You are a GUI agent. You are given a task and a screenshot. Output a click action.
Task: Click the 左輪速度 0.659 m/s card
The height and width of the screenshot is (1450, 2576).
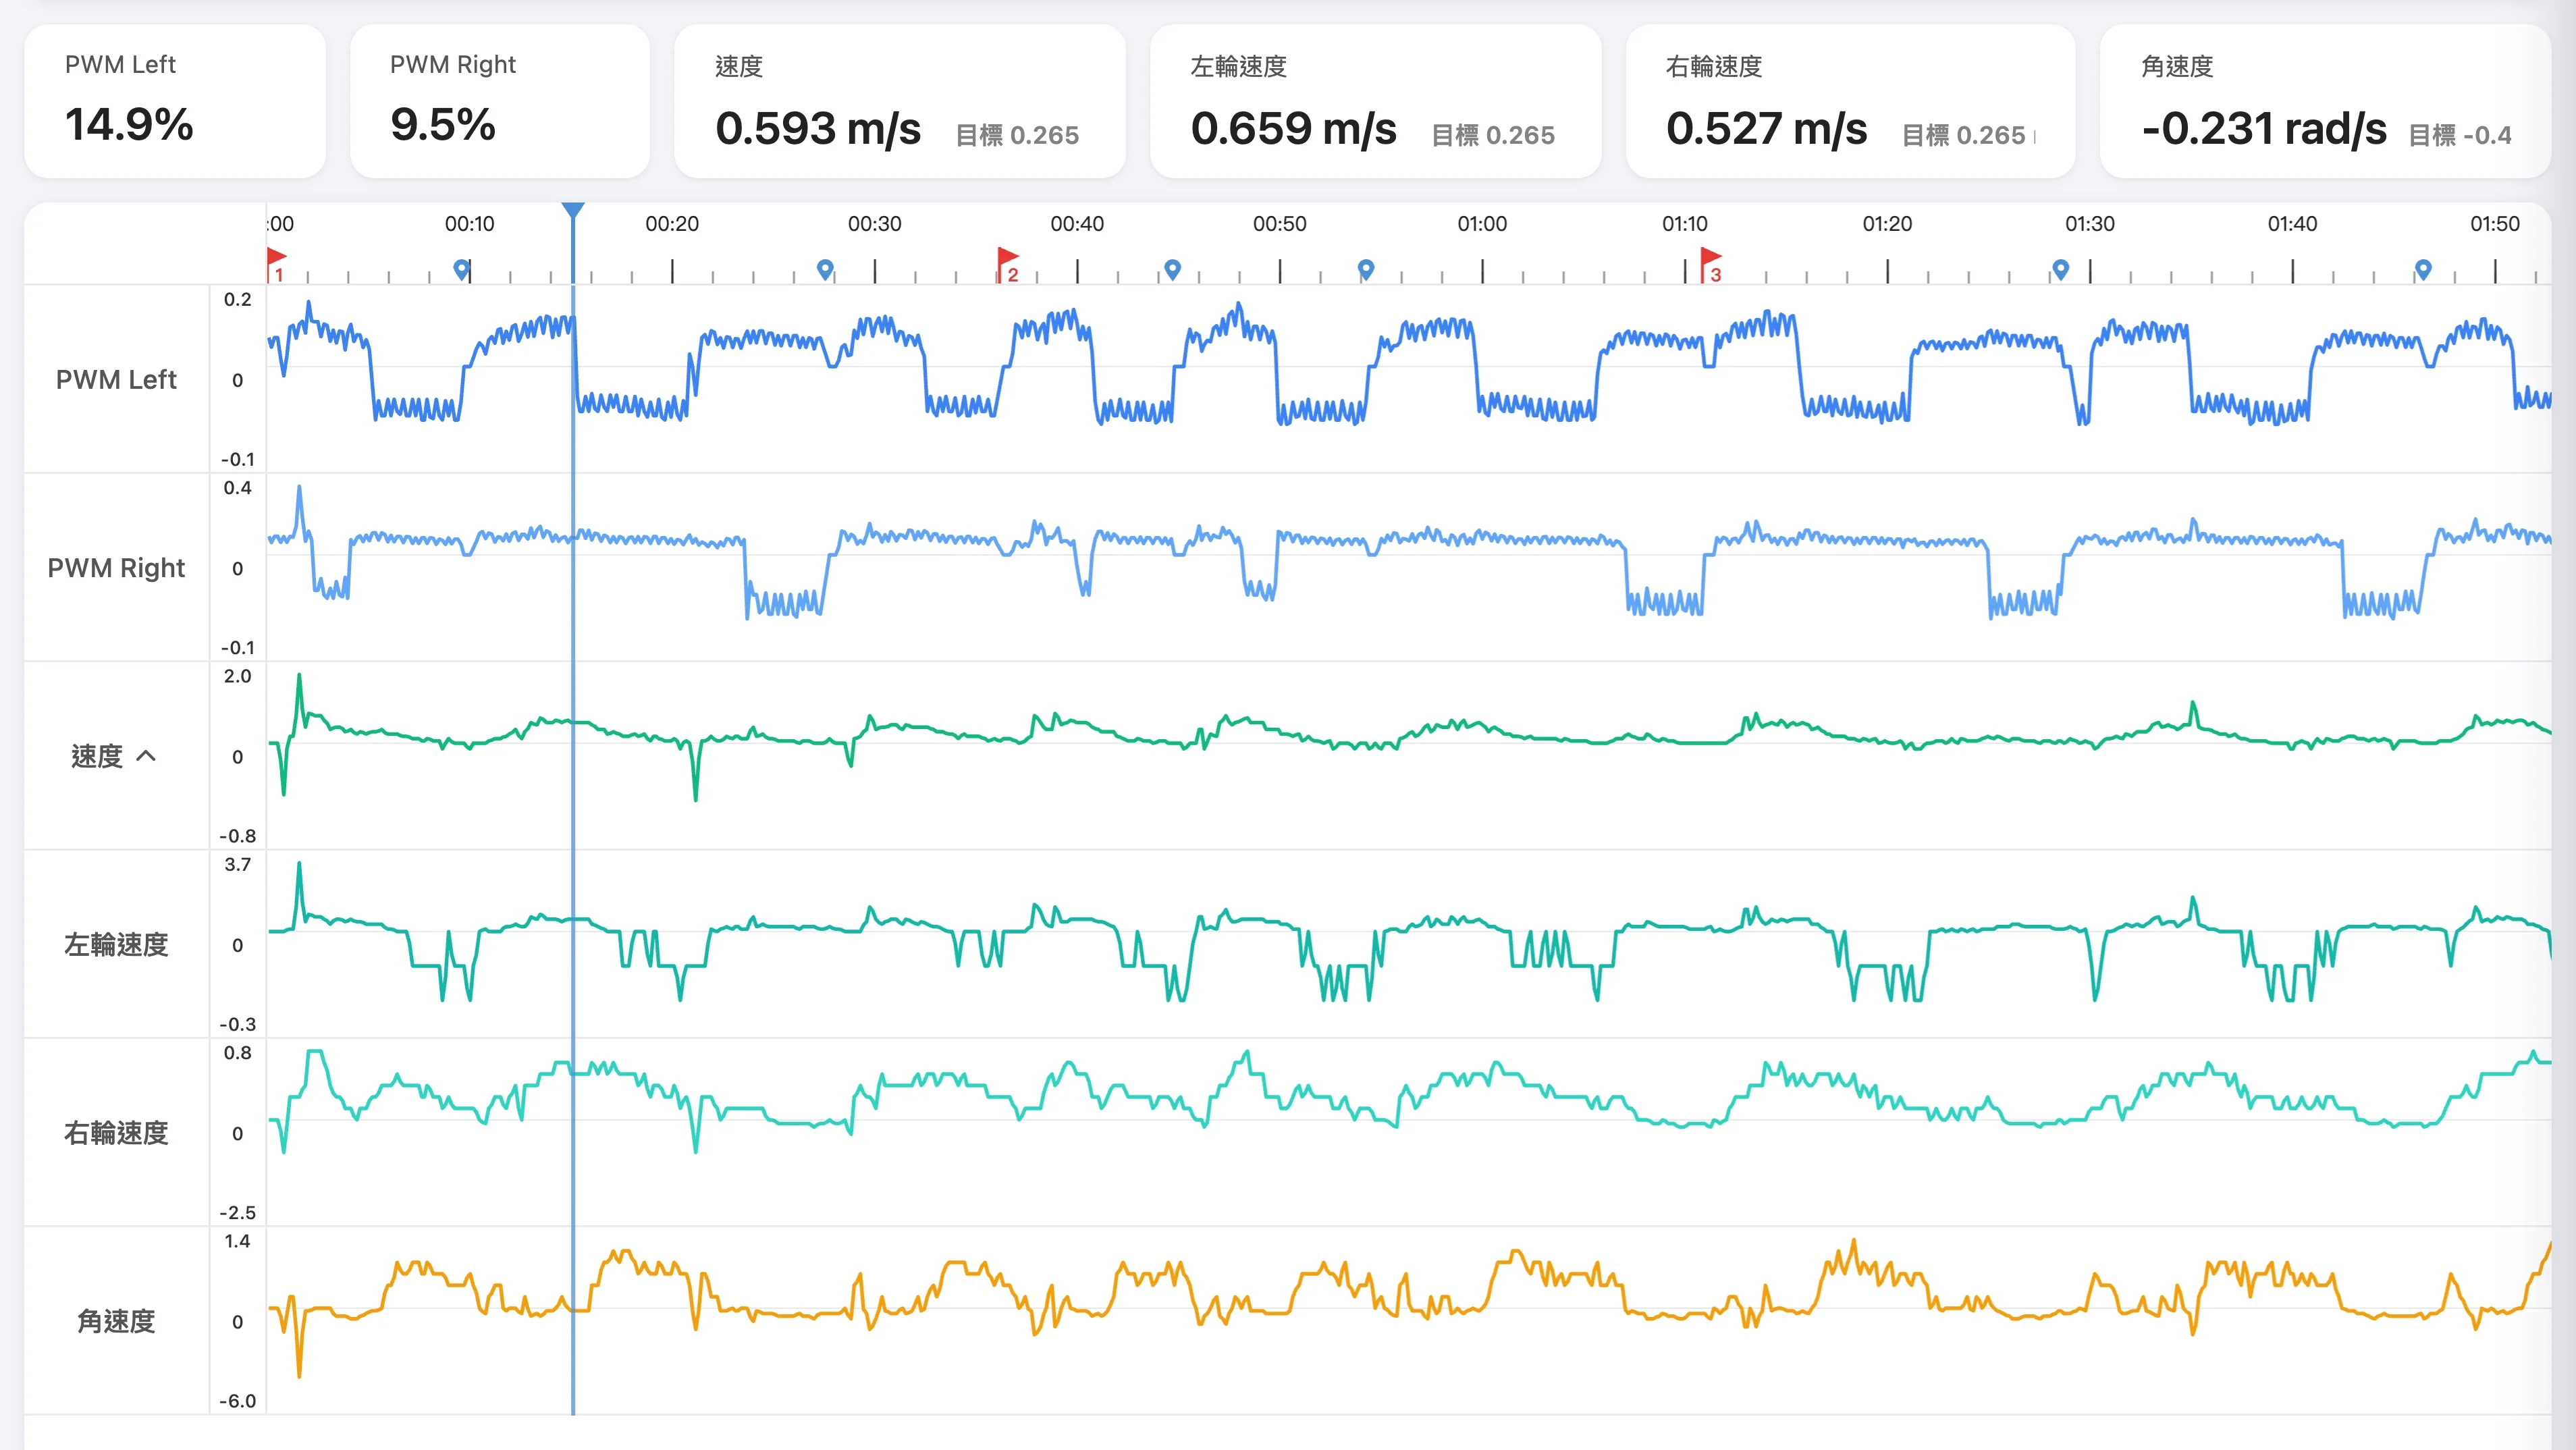(1376, 101)
